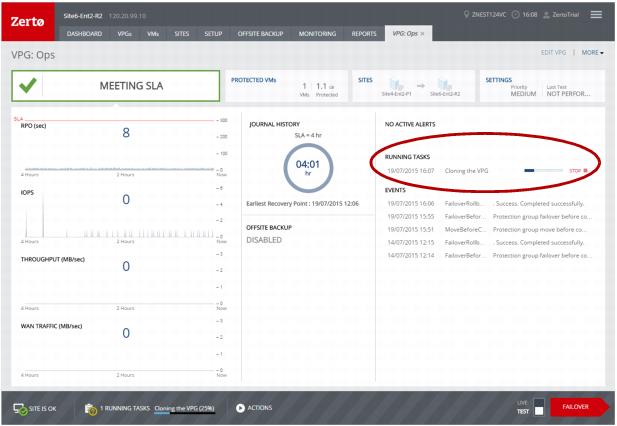Screen dimensions: 617x426
Task: Click the Zerto logo
Action: (x=28, y=21)
